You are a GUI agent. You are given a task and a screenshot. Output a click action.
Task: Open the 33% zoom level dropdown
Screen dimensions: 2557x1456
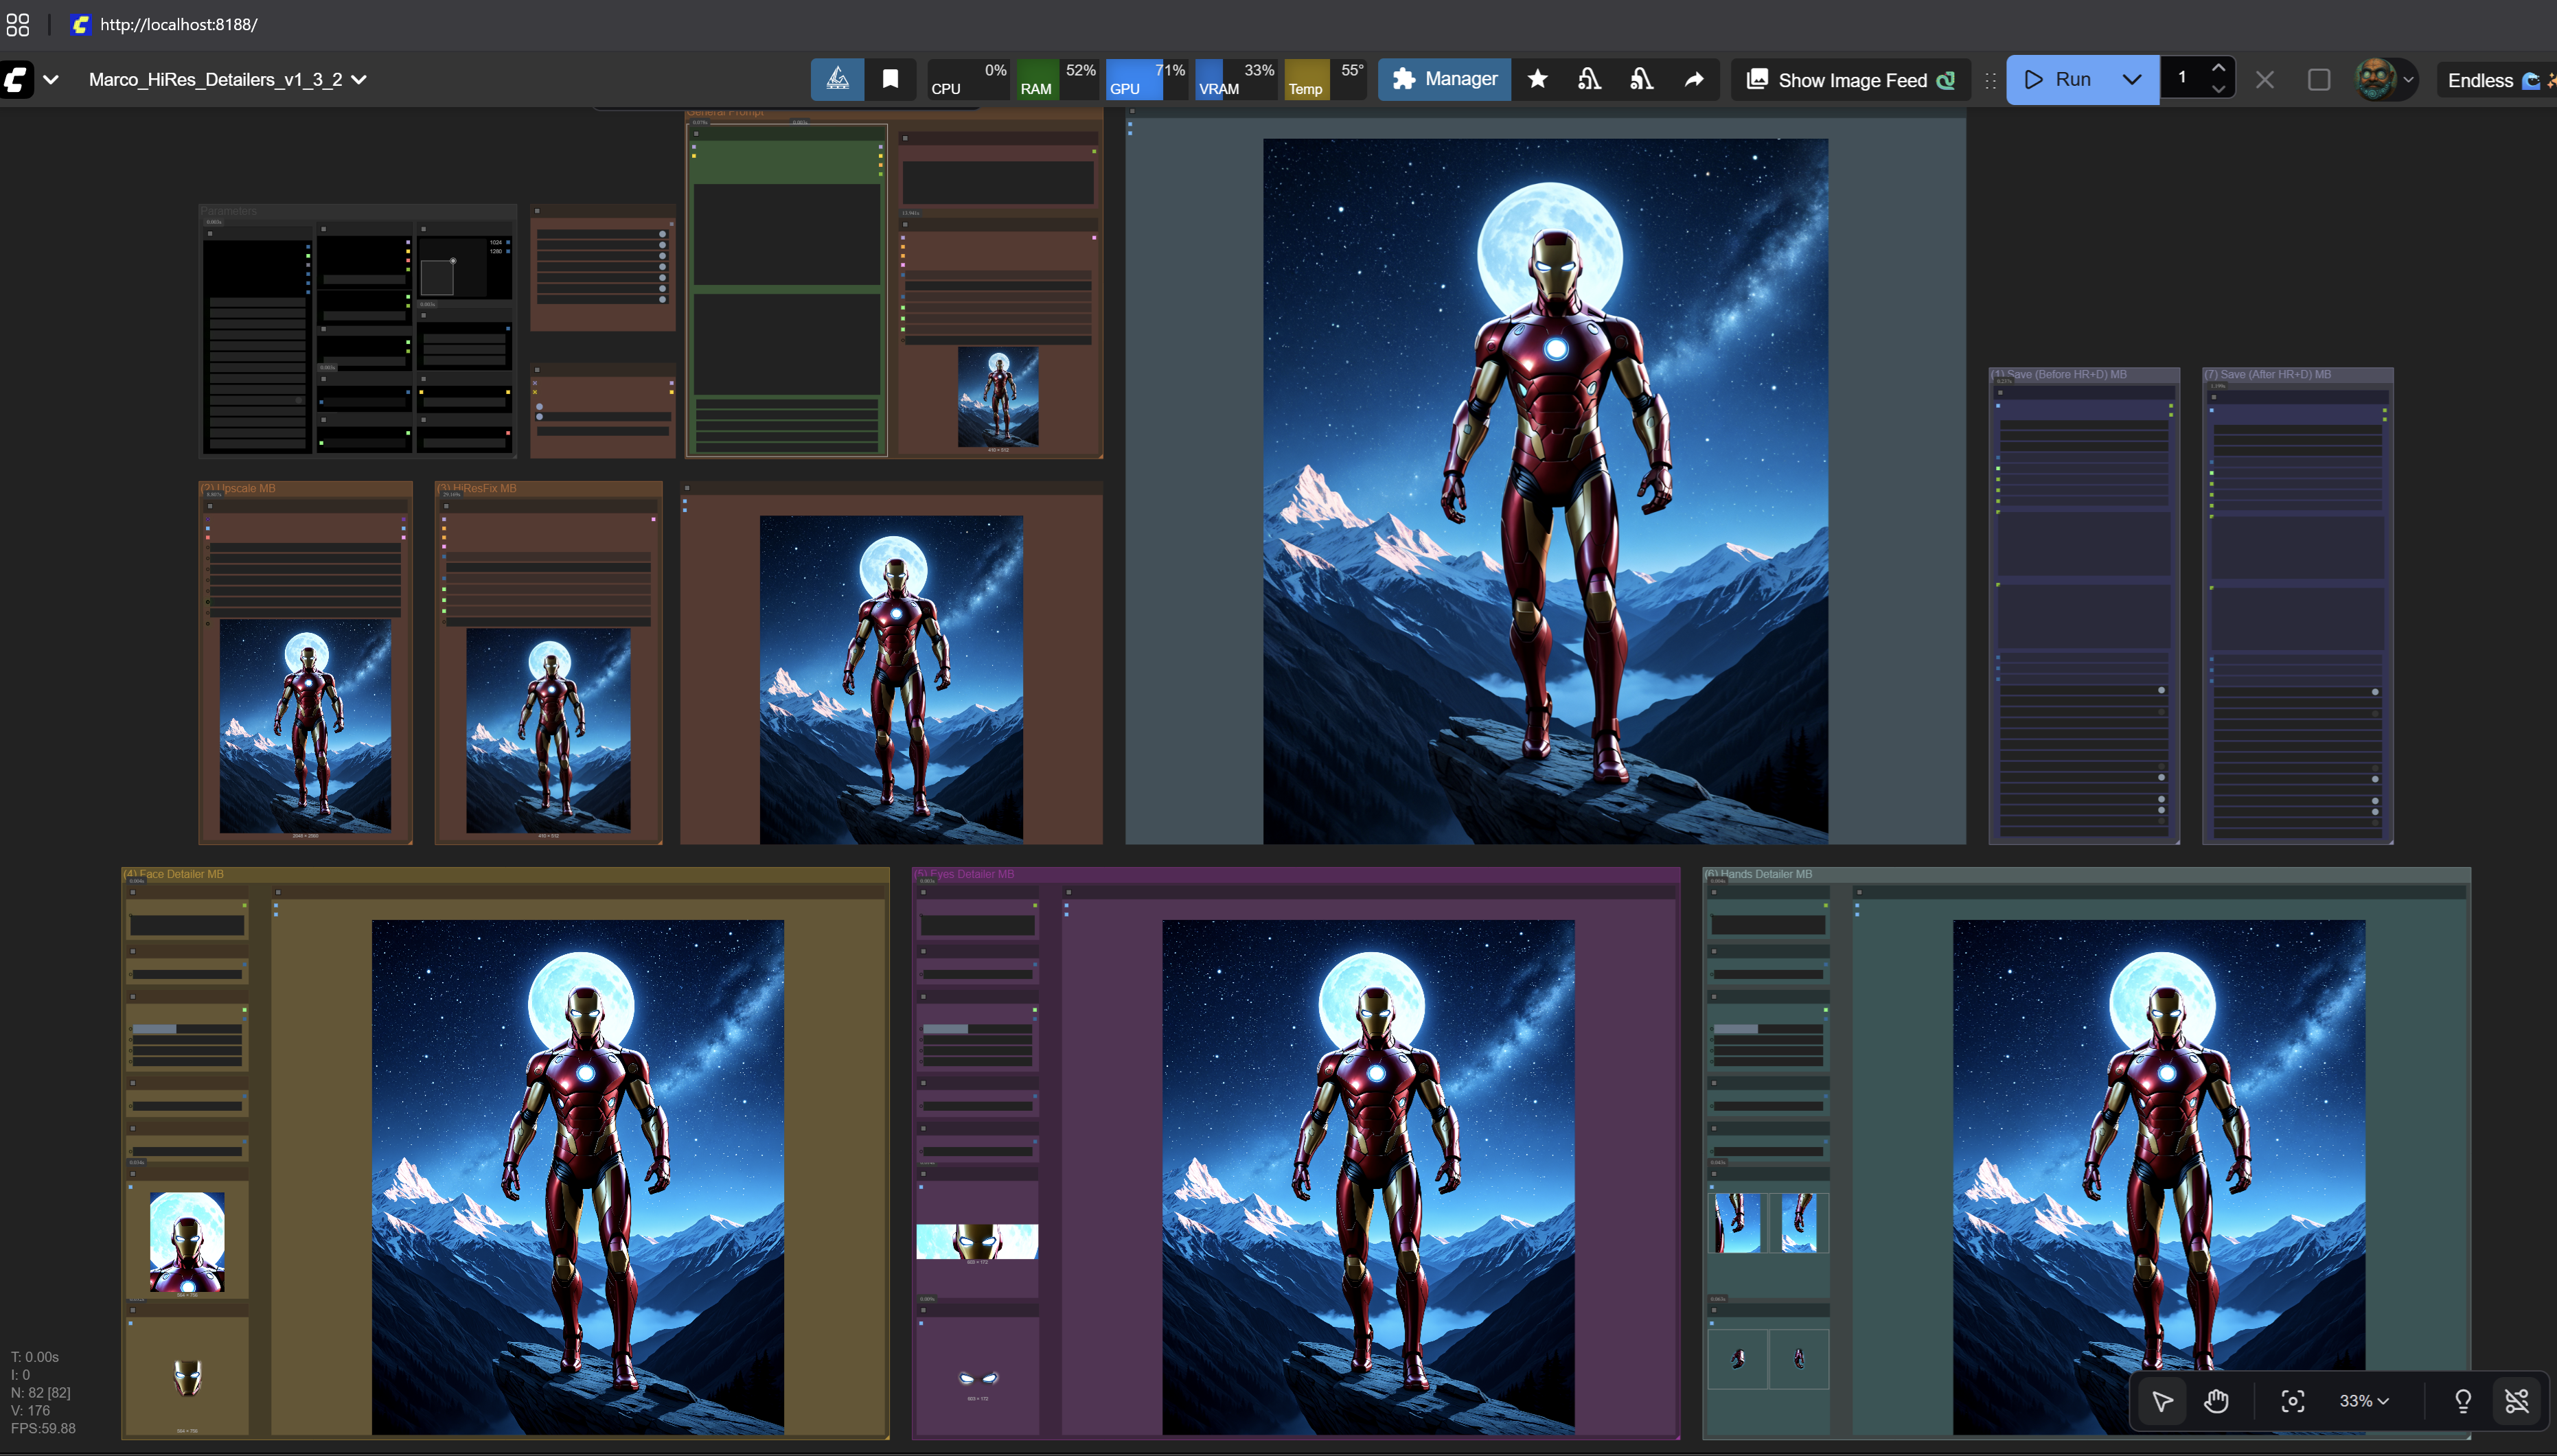tap(2364, 1401)
